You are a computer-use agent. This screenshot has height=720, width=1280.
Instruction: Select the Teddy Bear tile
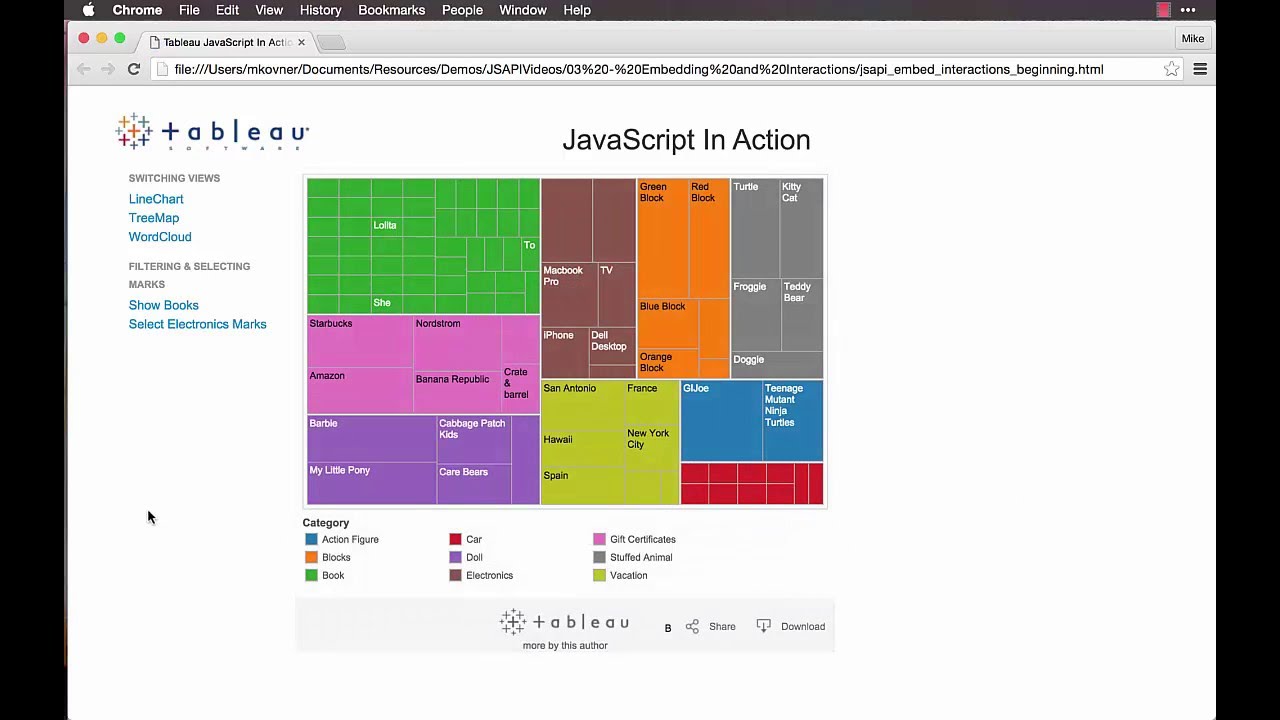(802, 314)
